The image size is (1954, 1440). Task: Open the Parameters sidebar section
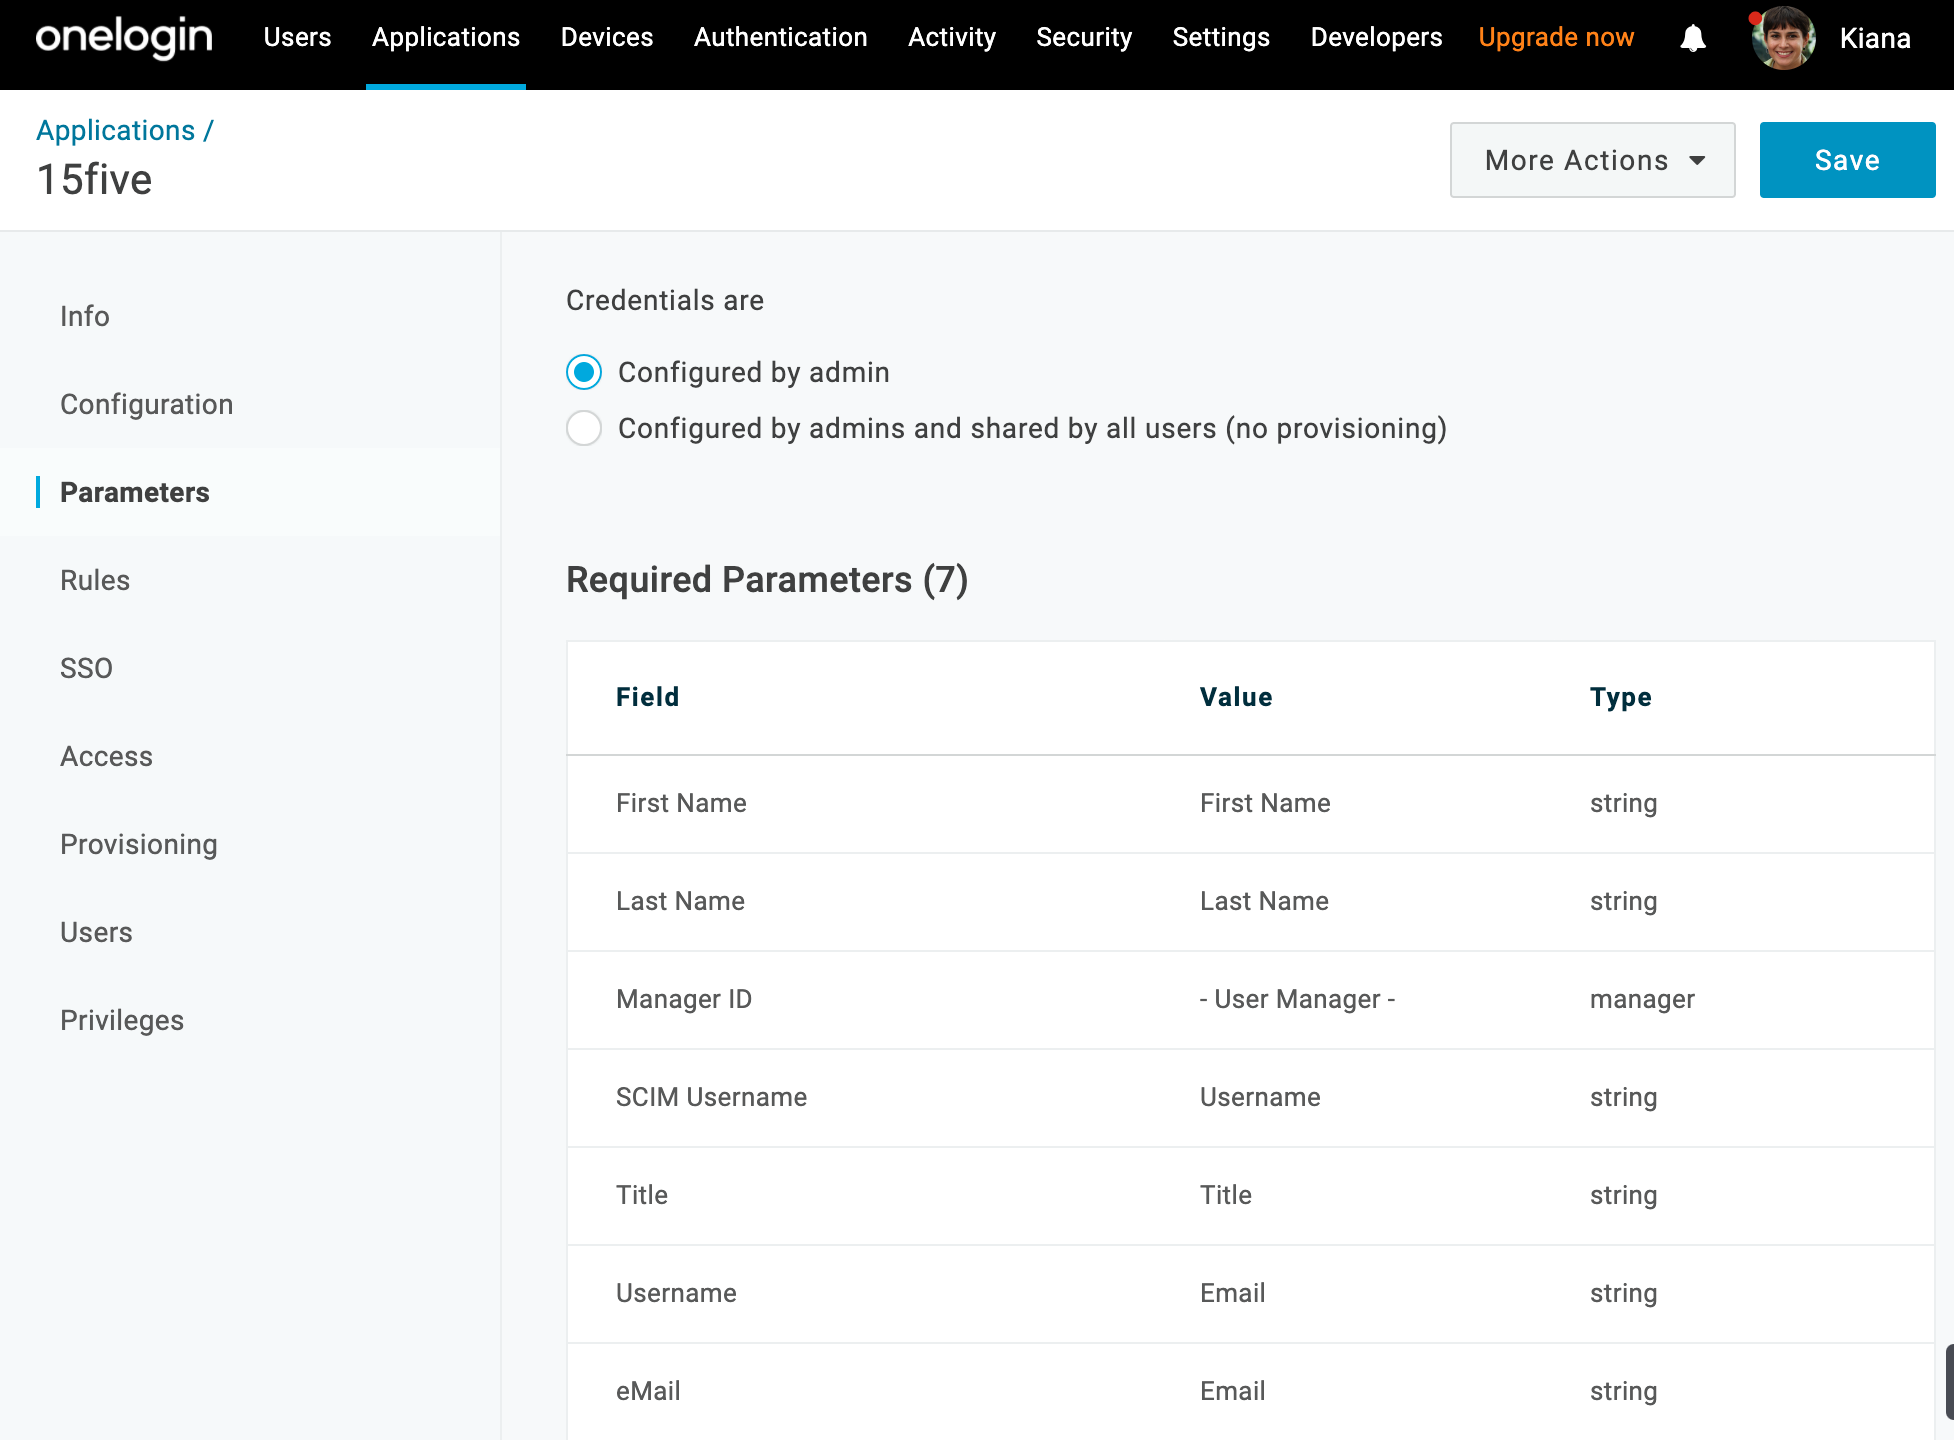(x=135, y=492)
